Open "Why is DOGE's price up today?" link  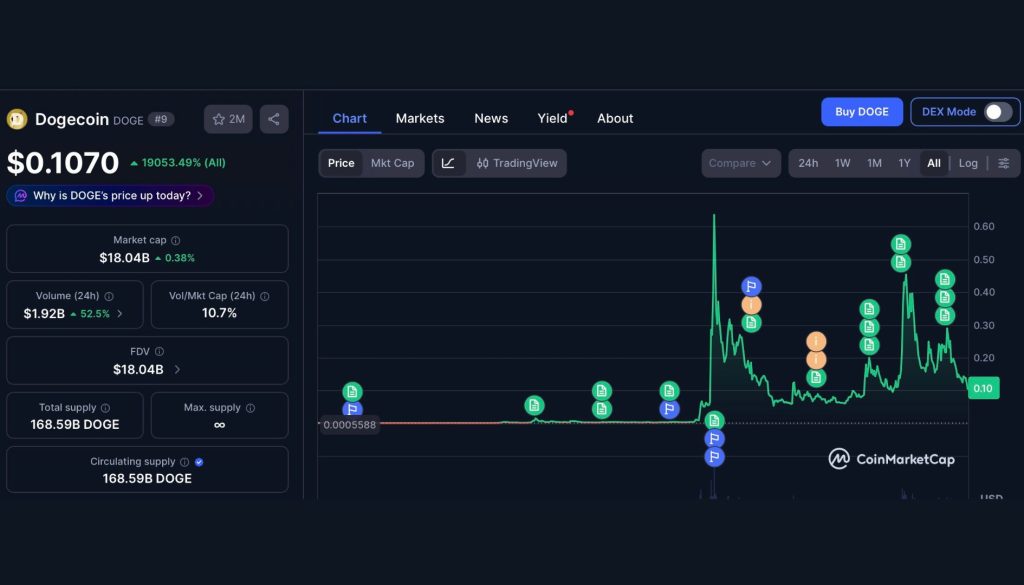pyautogui.click(x=110, y=195)
